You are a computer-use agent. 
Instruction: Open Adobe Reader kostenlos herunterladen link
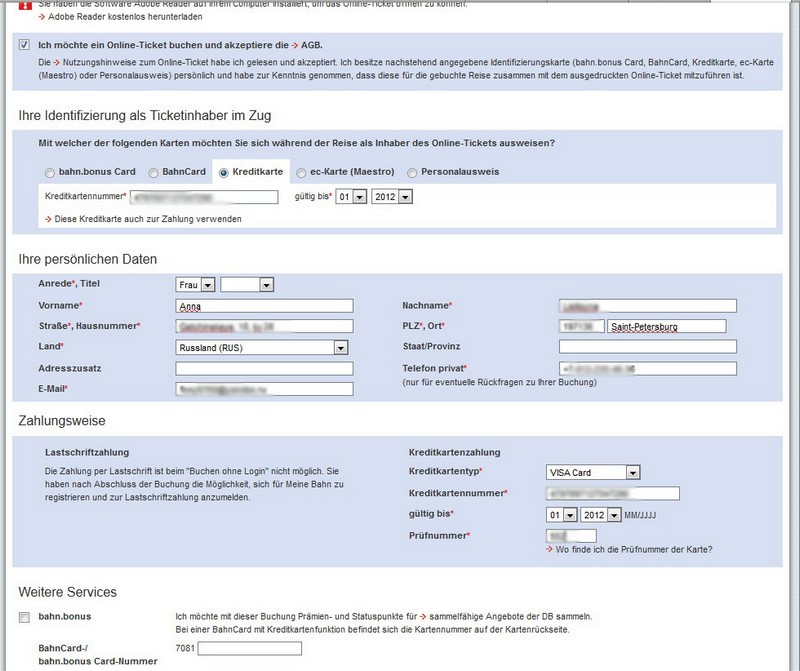(x=125, y=17)
